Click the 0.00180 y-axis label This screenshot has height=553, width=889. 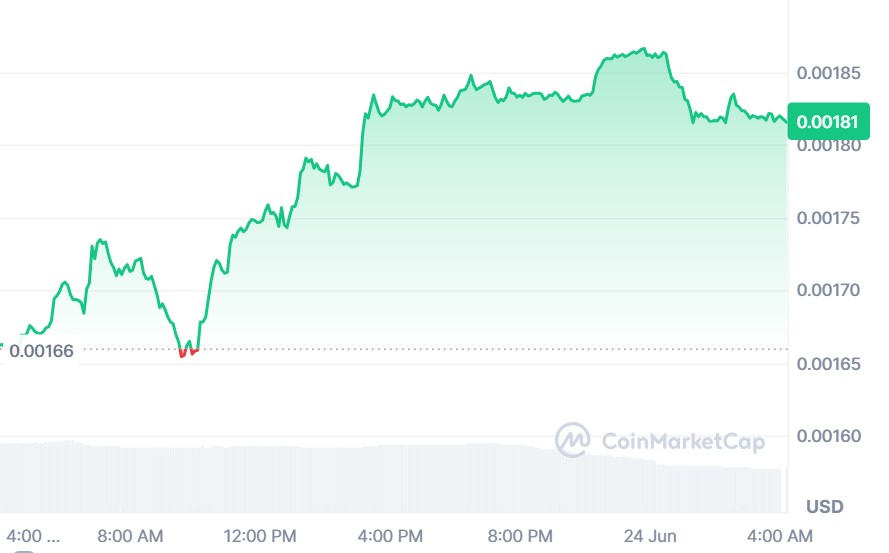coord(826,146)
